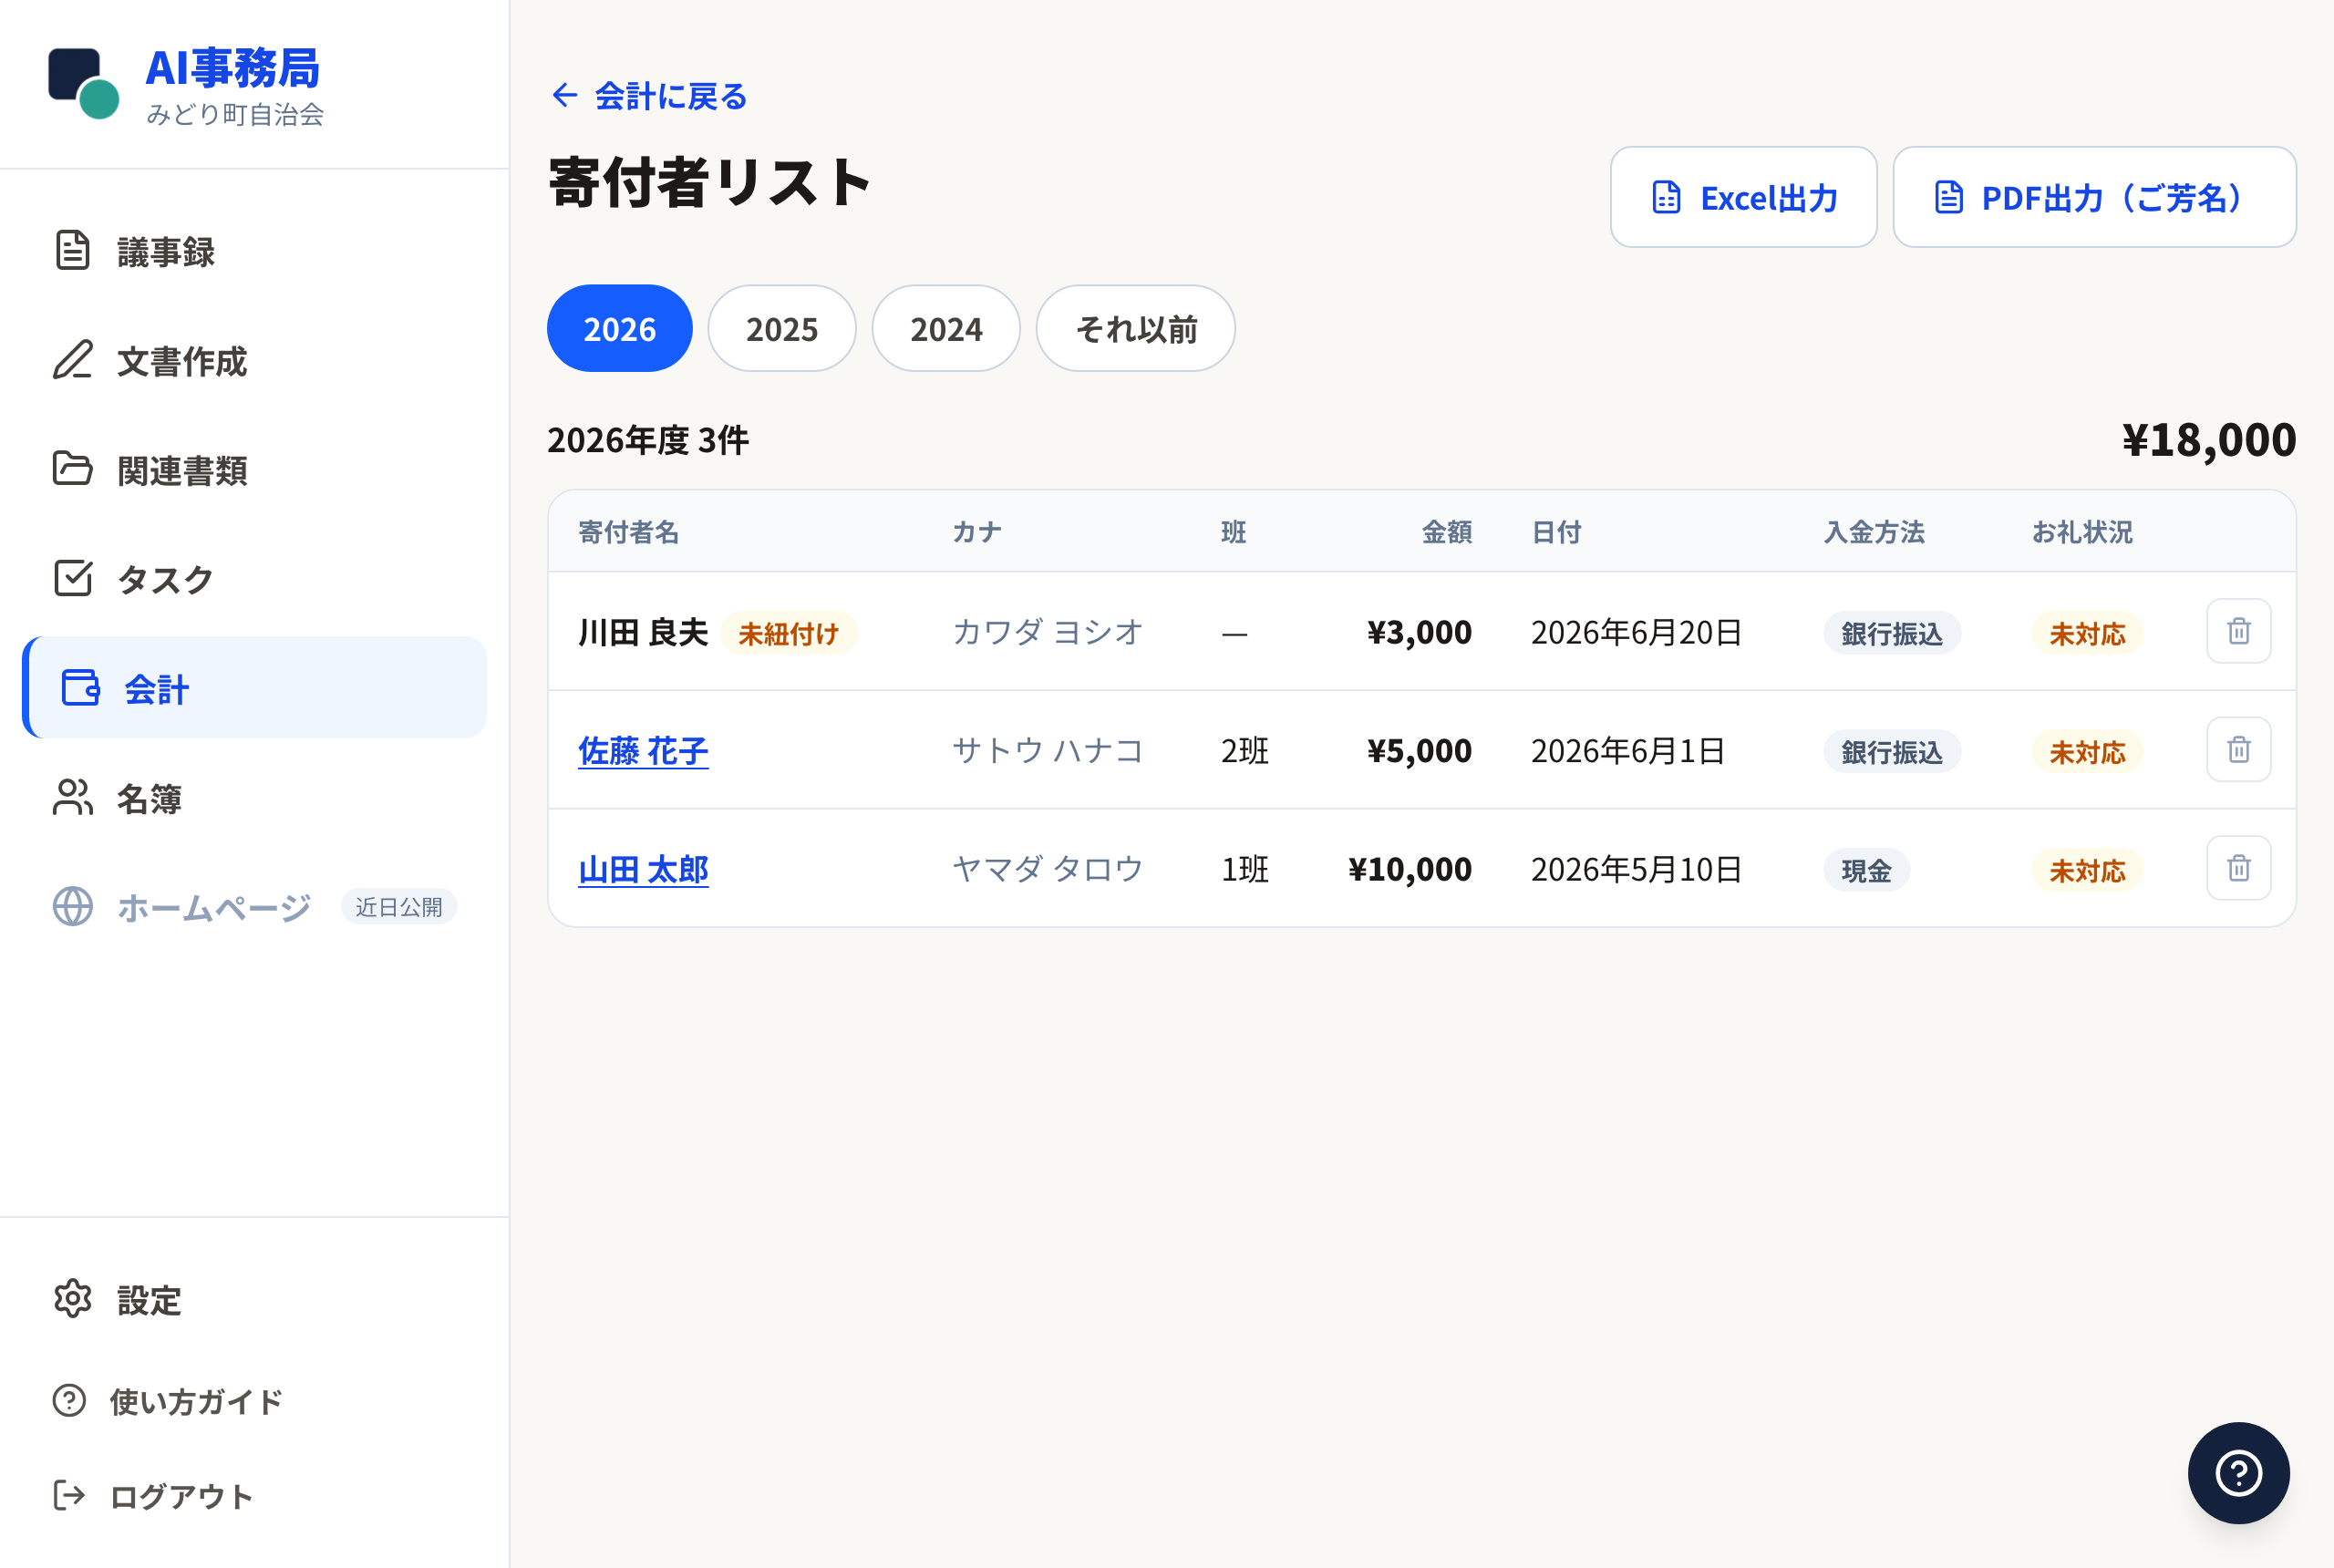Open 名簿 in the sidebar

click(254, 797)
